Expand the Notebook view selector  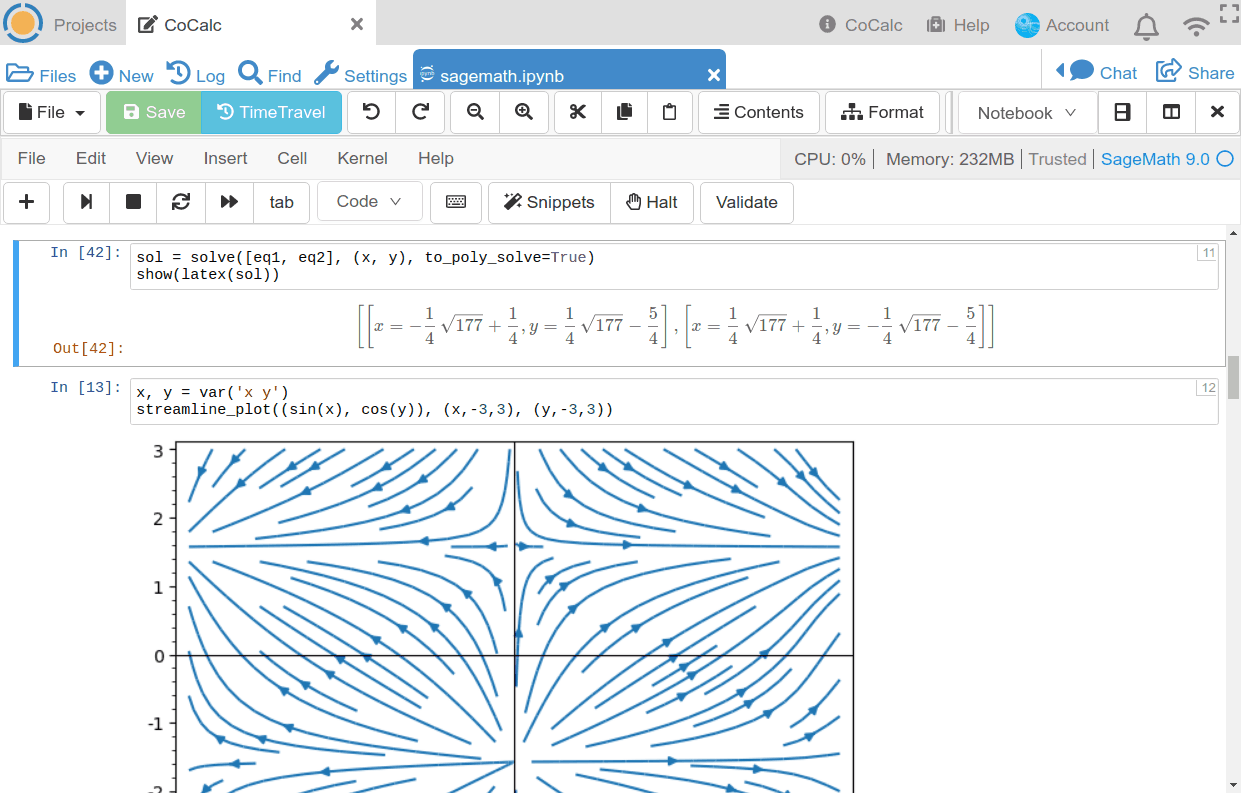tap(1026, 112)
